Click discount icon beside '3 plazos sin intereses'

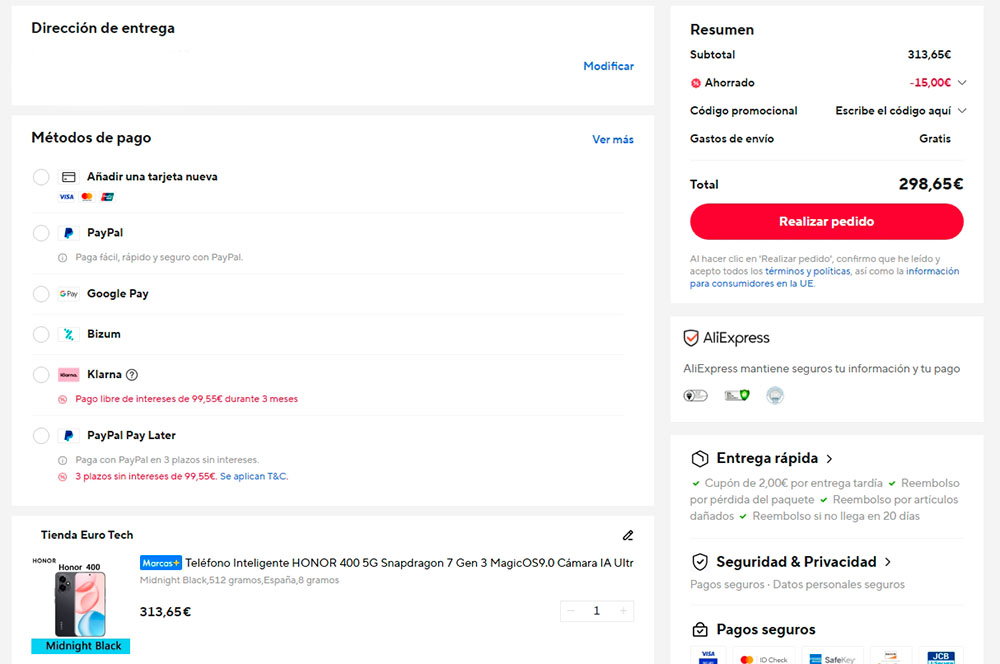[x=62, y=476]
